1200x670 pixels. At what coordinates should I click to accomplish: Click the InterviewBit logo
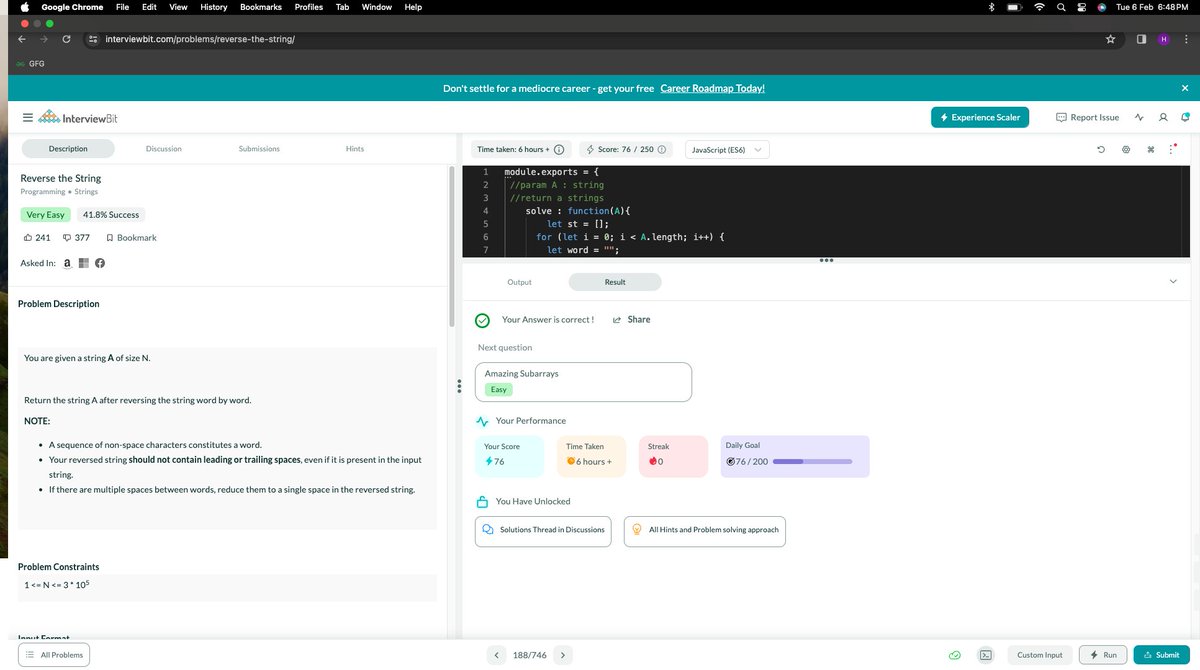(77, 118)
